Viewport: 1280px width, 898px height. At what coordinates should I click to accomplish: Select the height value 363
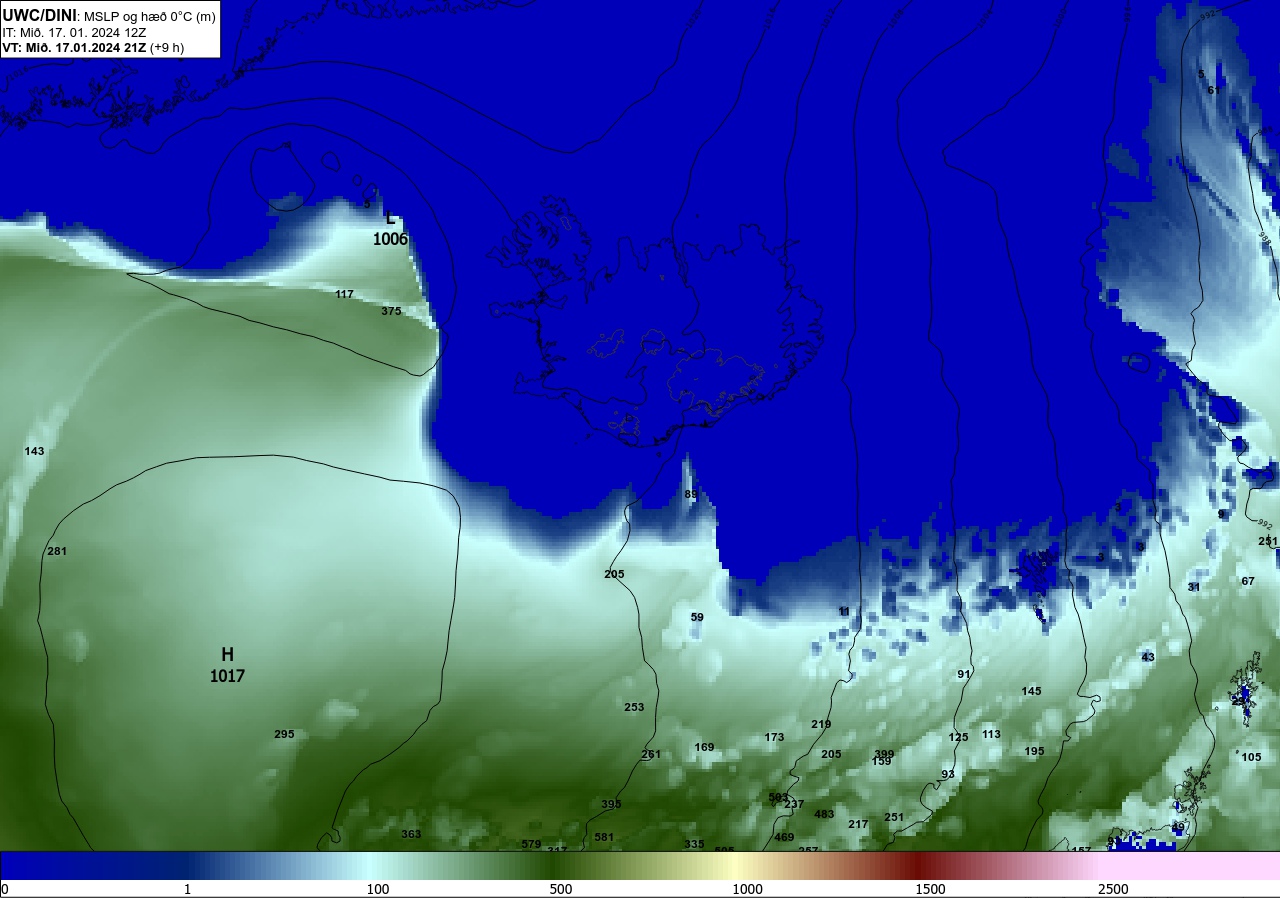411,834
